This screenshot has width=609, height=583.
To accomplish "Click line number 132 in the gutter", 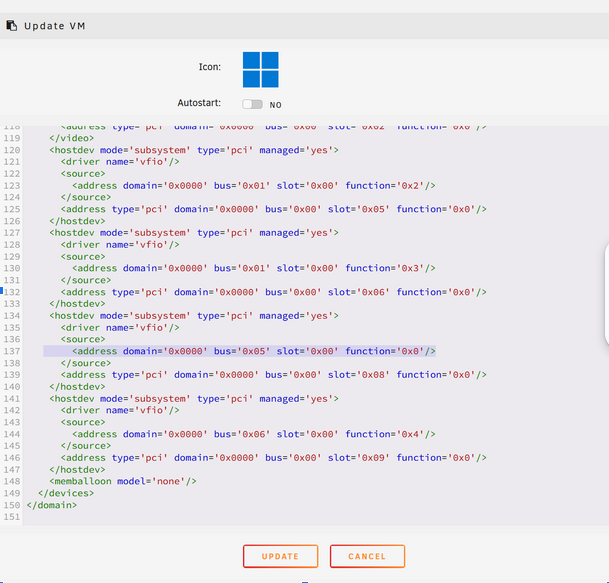I will click(12, 292).
